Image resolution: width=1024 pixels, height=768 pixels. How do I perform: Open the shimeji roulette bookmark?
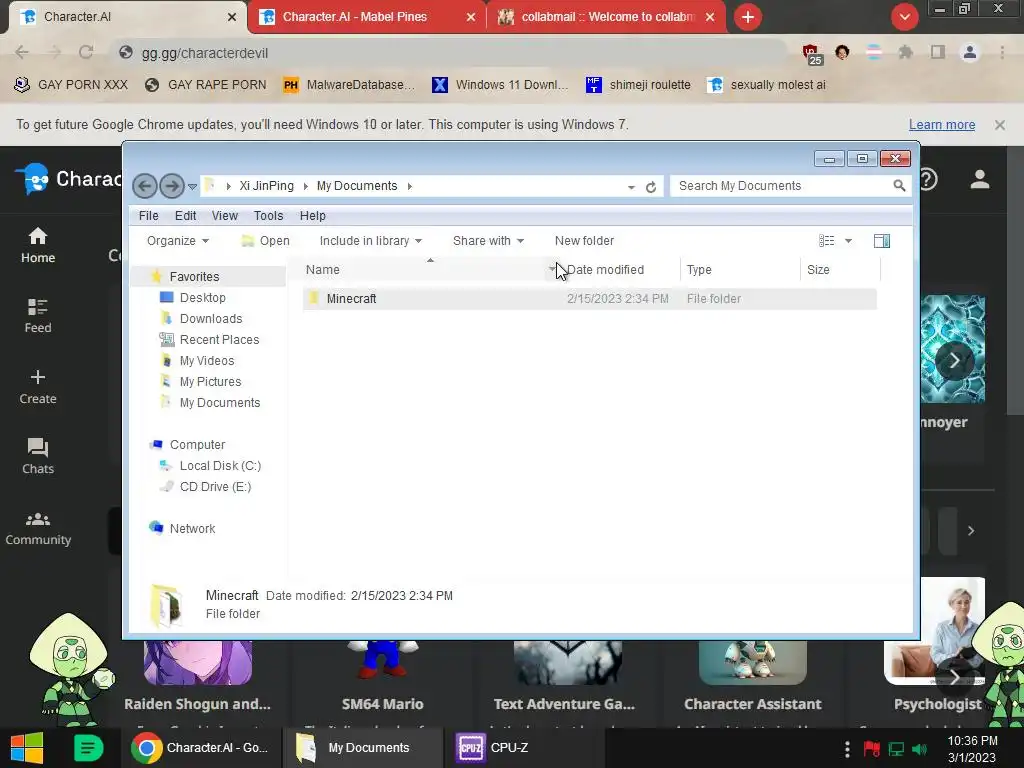638,85
